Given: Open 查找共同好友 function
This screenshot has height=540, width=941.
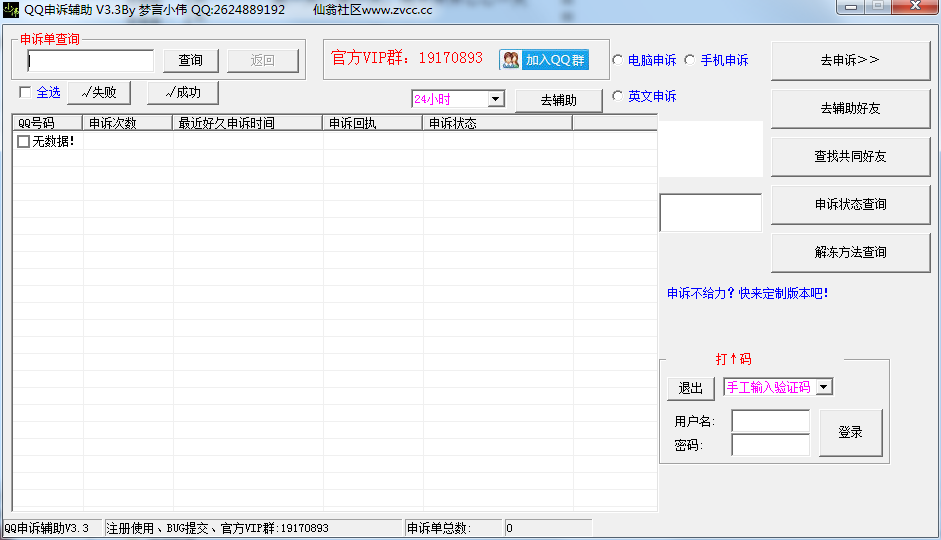Looking at the screenshot, I should point(850,157).
